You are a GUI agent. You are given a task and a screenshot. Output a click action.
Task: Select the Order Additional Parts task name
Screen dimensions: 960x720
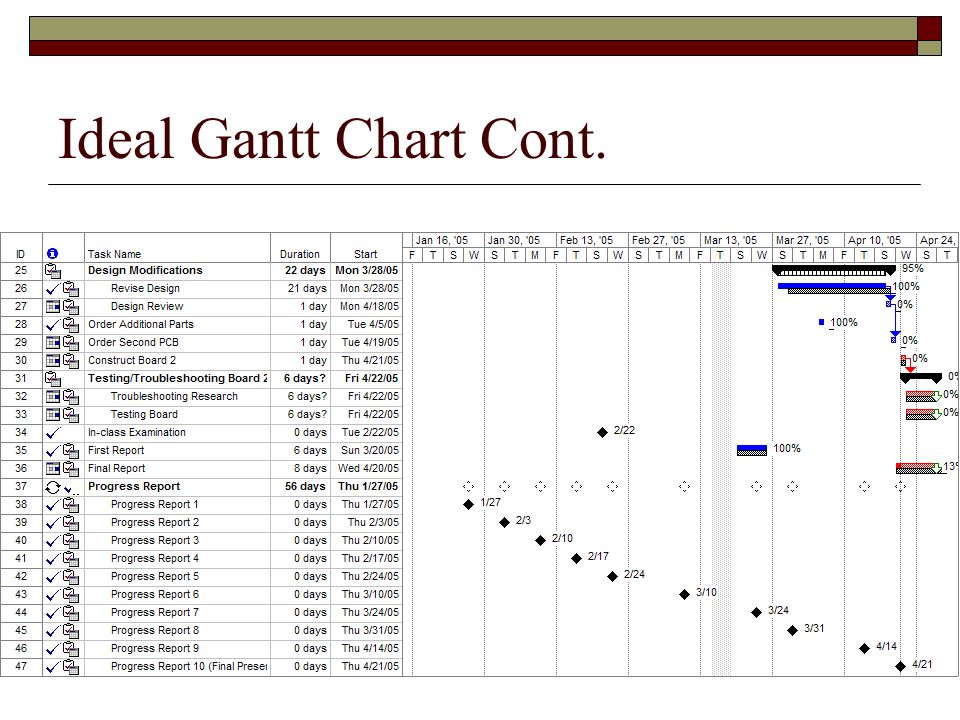[141, 324]
